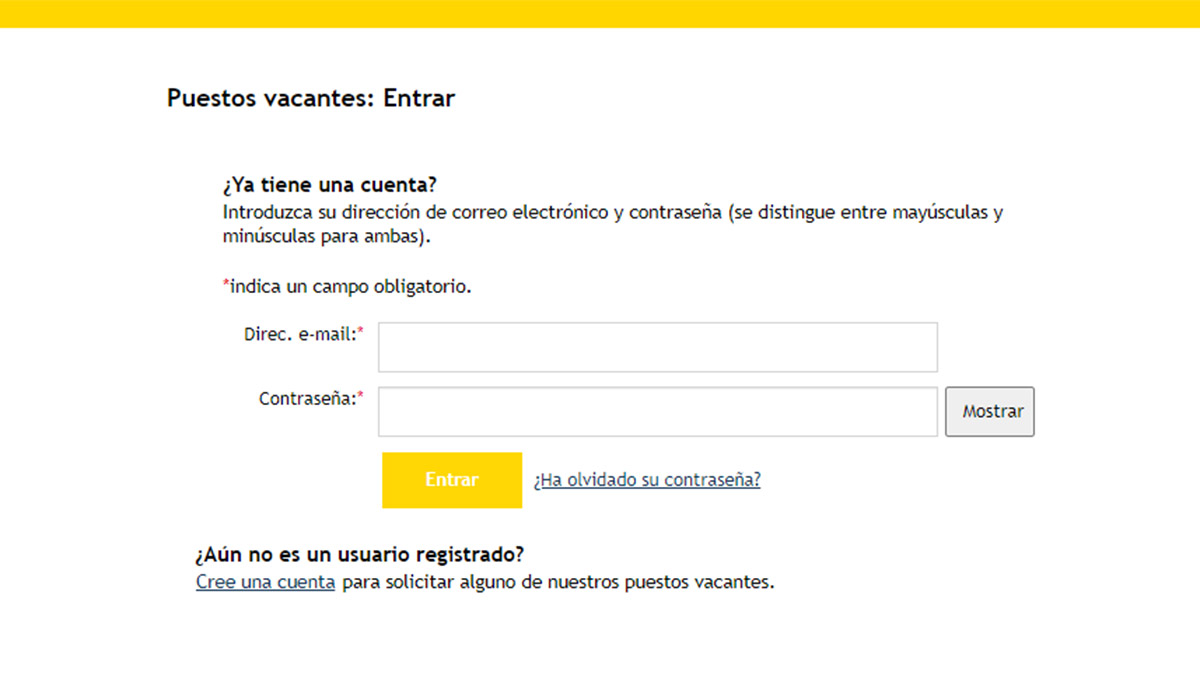Screen dimensions: 1200x675
Task: Click the Direc. e-mail label text
Action: 299,334
